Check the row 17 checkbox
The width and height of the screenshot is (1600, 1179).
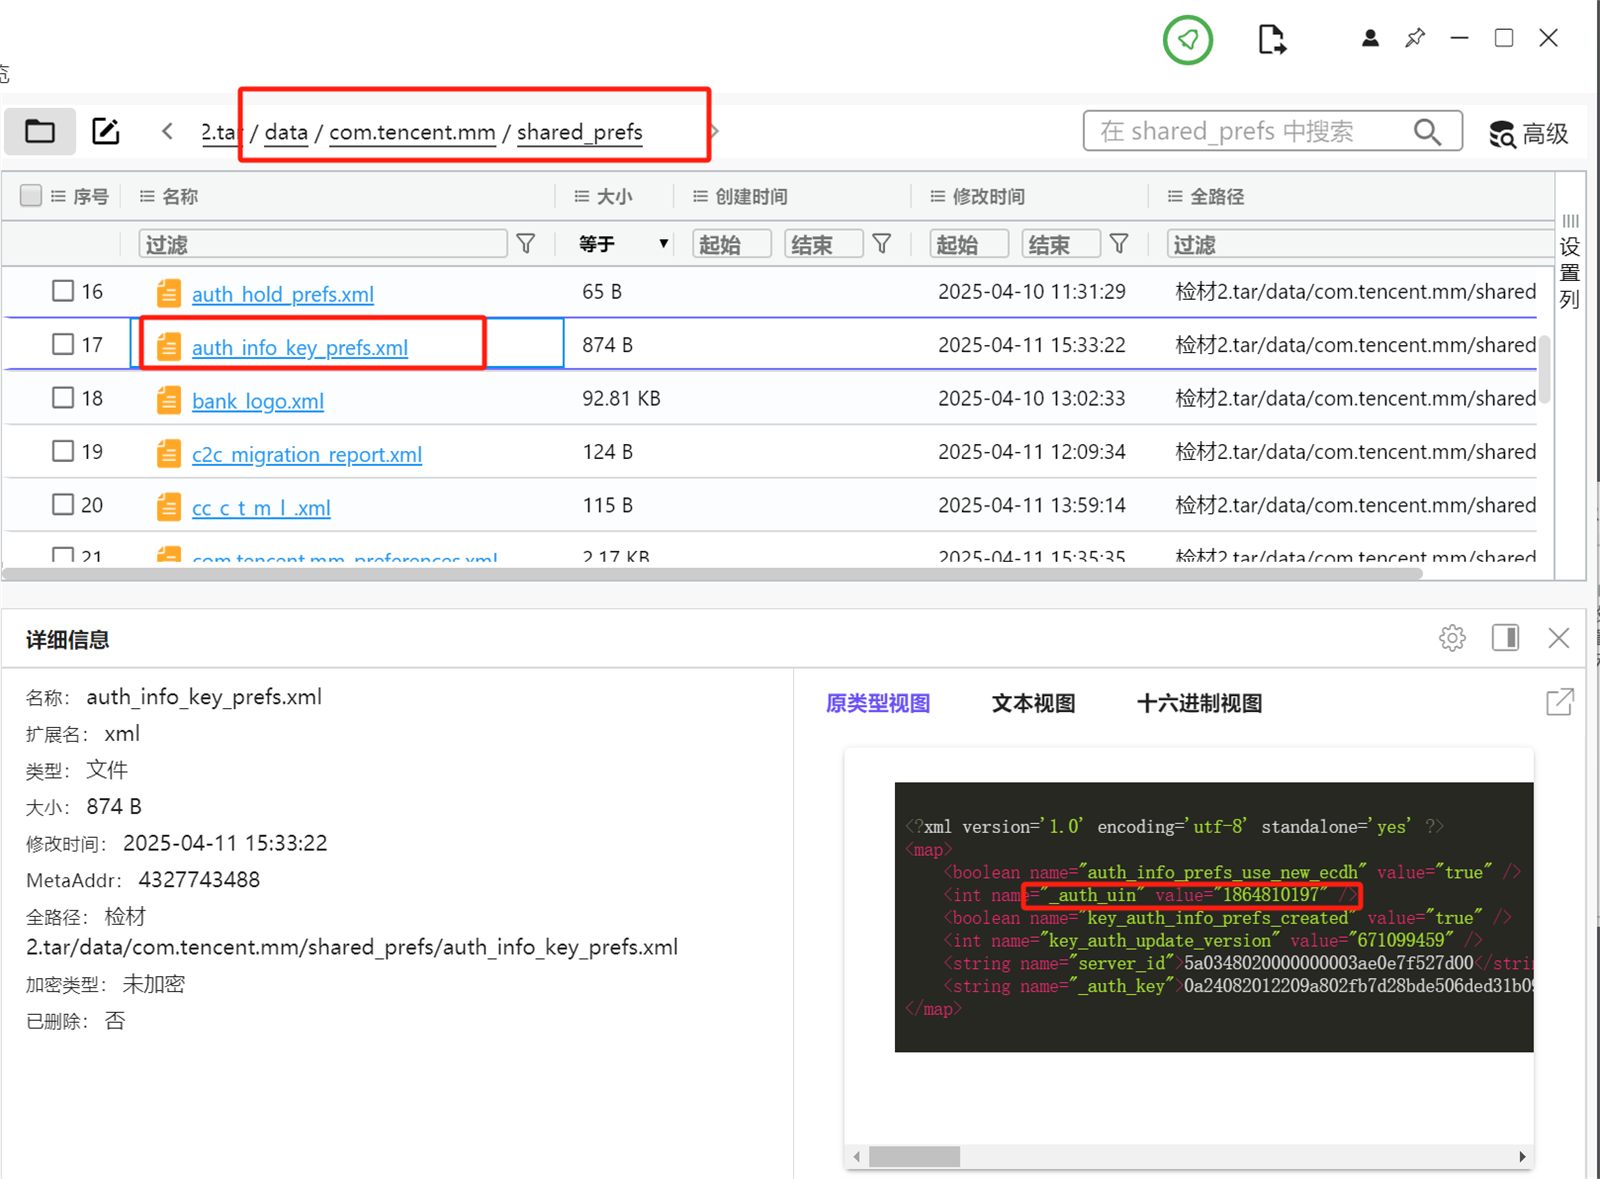[63, 343]
